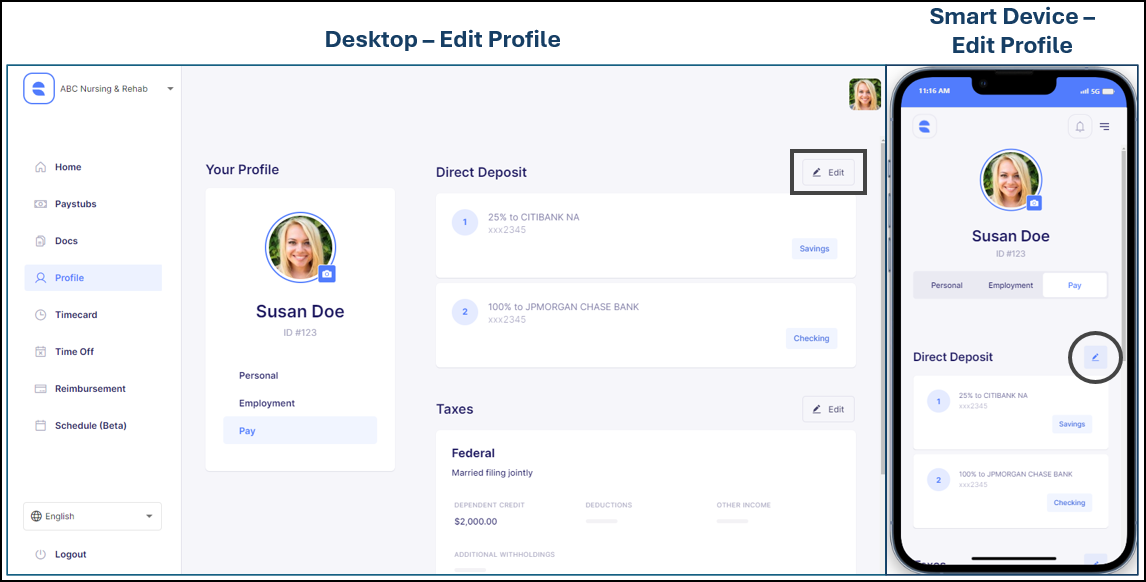The image size is (1146, 582).
Task: Tap the camera icon on mobile profile photo
Action: (1034, 203)
